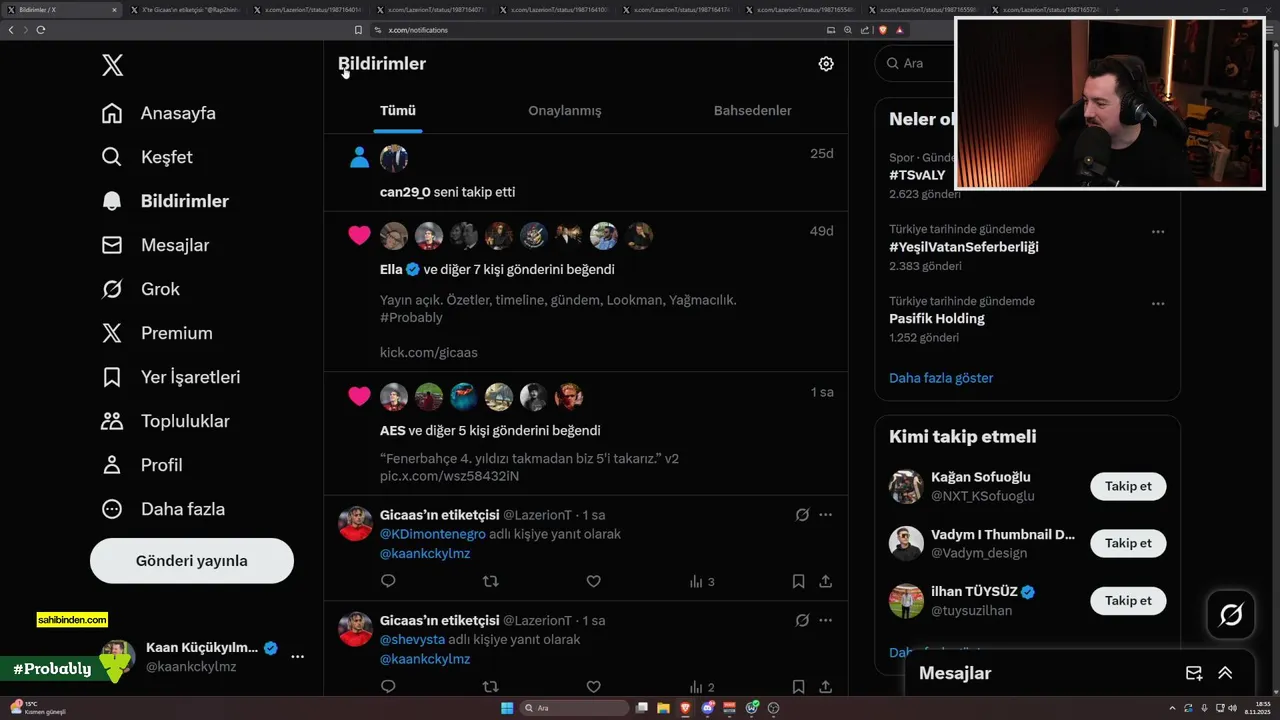Open Topluluklar in sidebar
The image size is (1280, 720).
coord(166,421)
